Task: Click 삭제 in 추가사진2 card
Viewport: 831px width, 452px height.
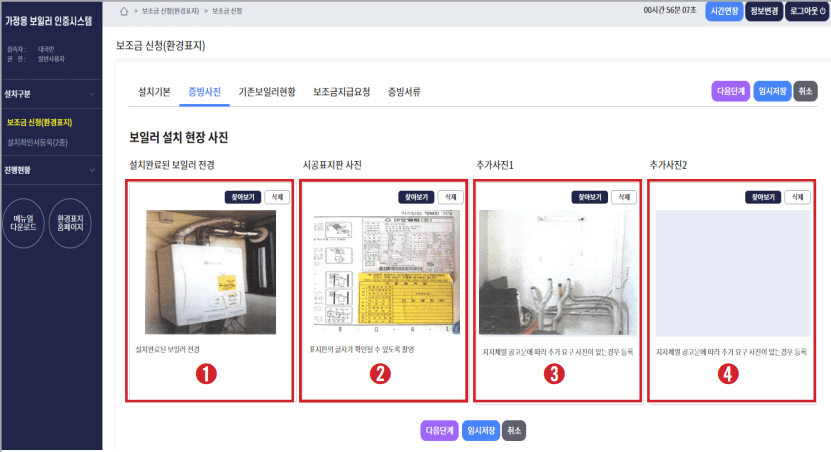Action: tap(797, 197)
